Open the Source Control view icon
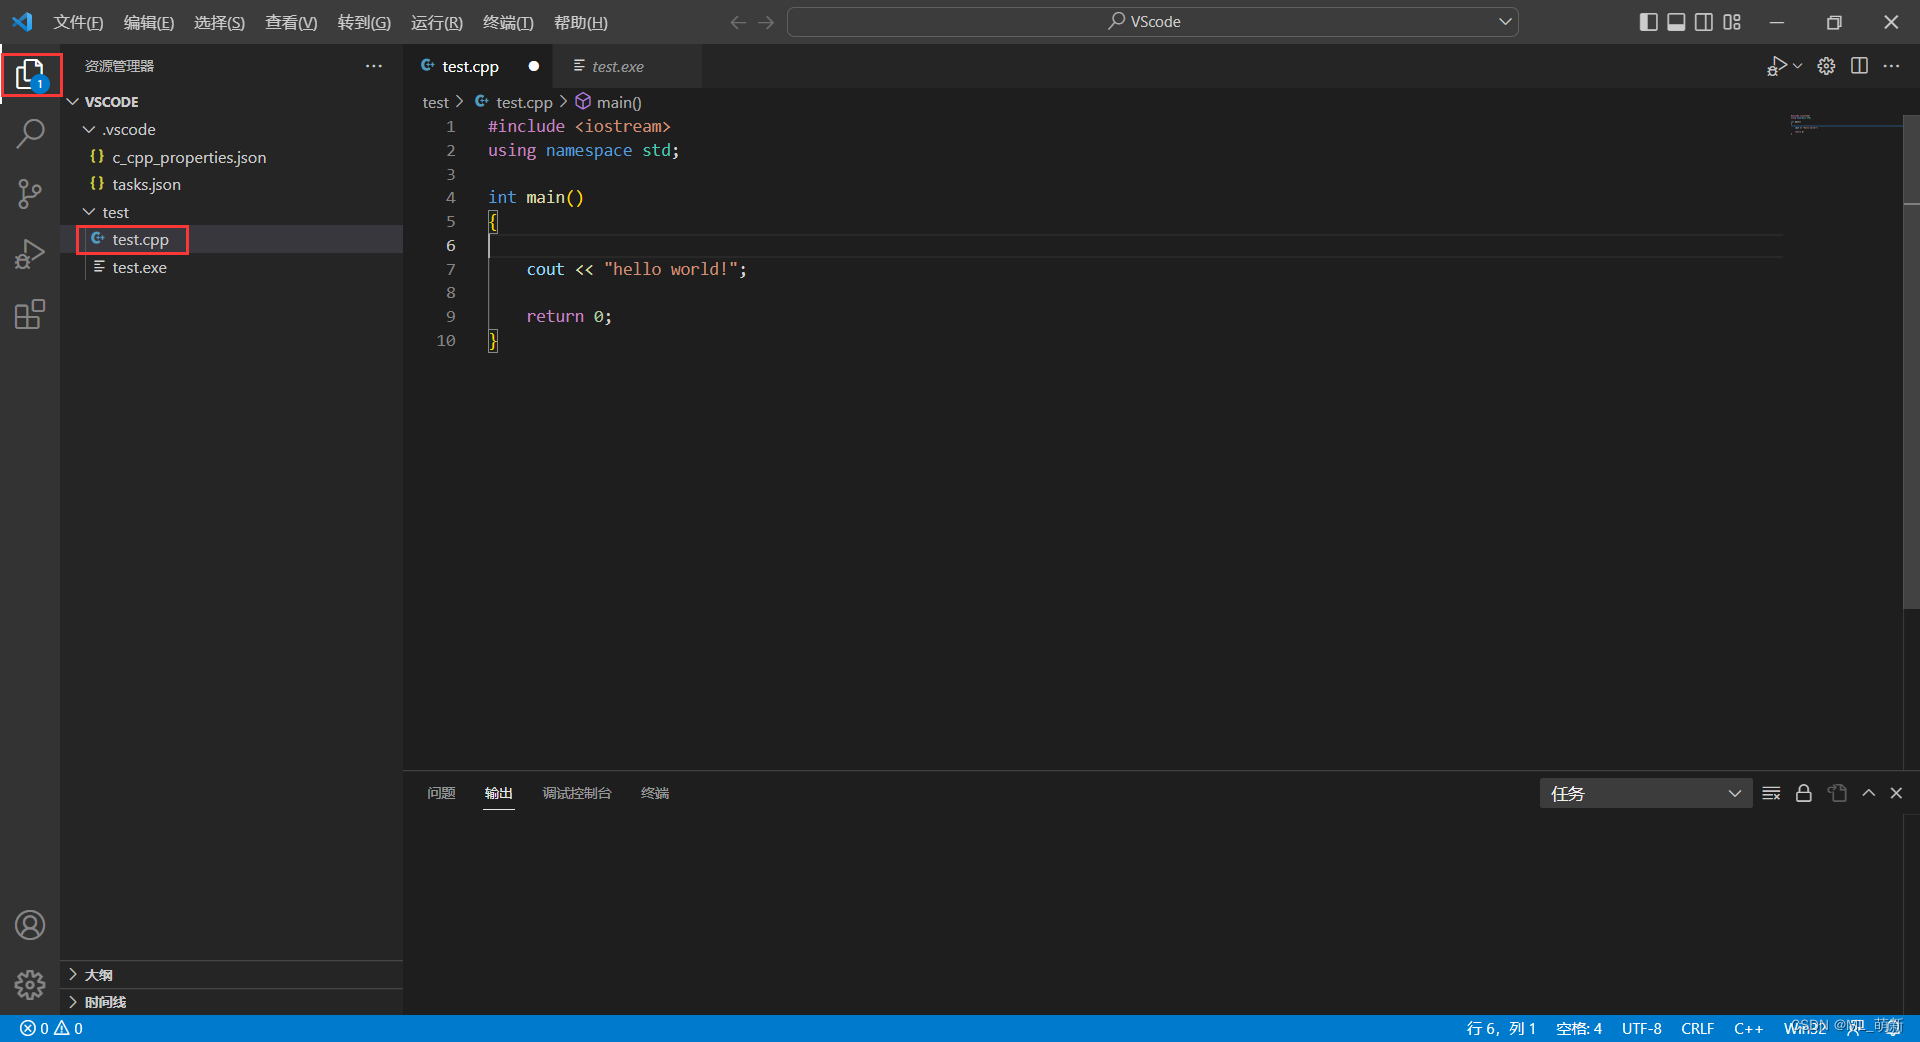 pyautogui.click(x=30, y=194)
